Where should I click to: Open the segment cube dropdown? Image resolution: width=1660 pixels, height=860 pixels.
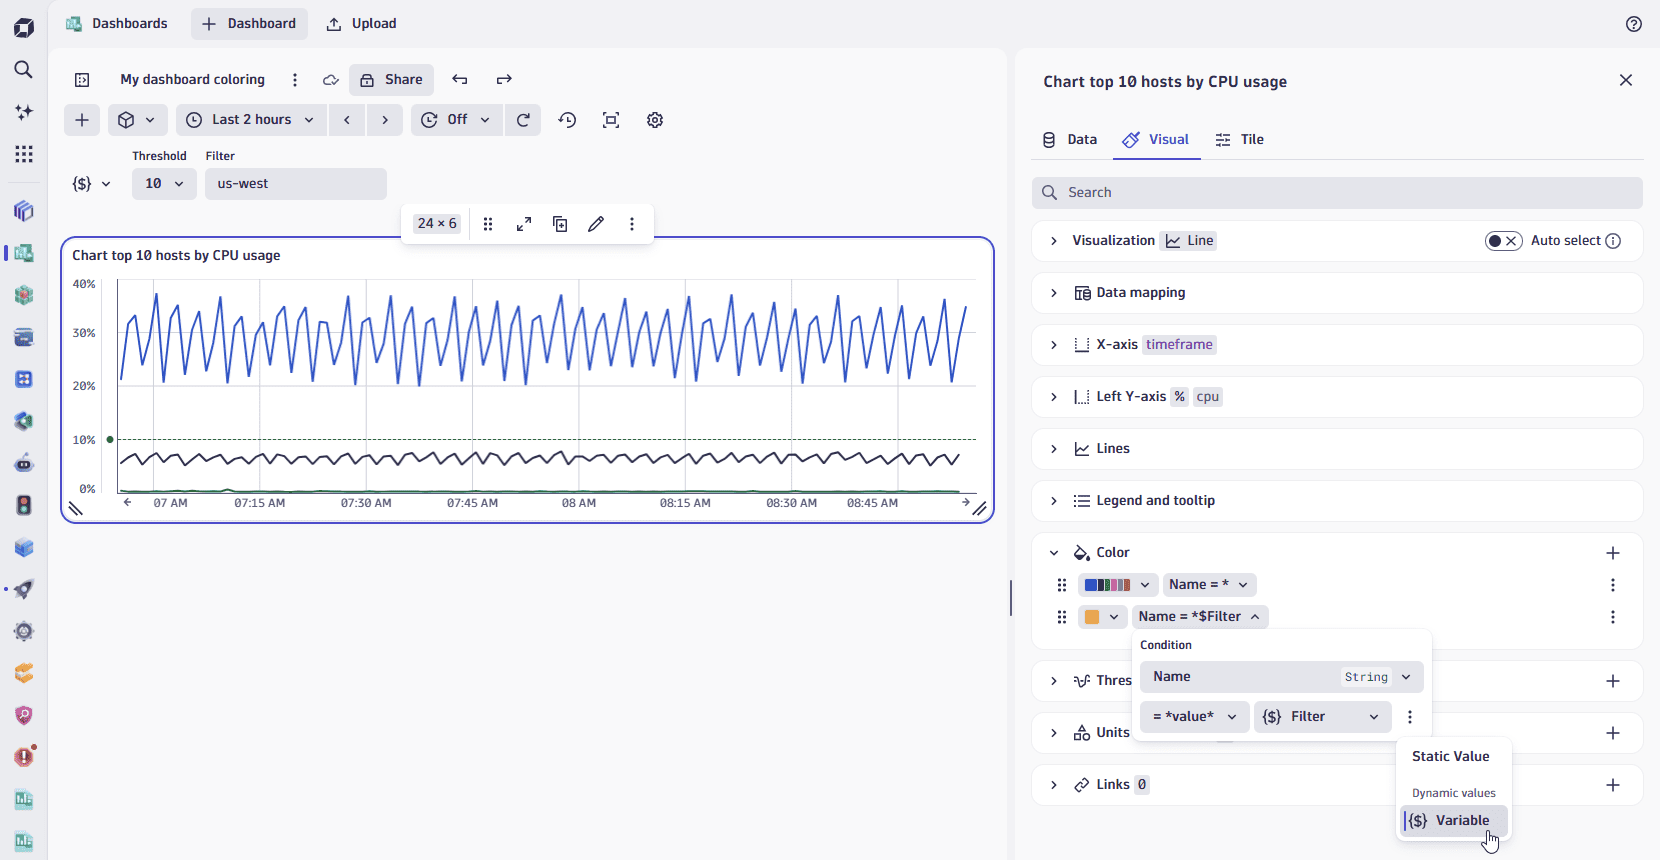pos(137,120)
